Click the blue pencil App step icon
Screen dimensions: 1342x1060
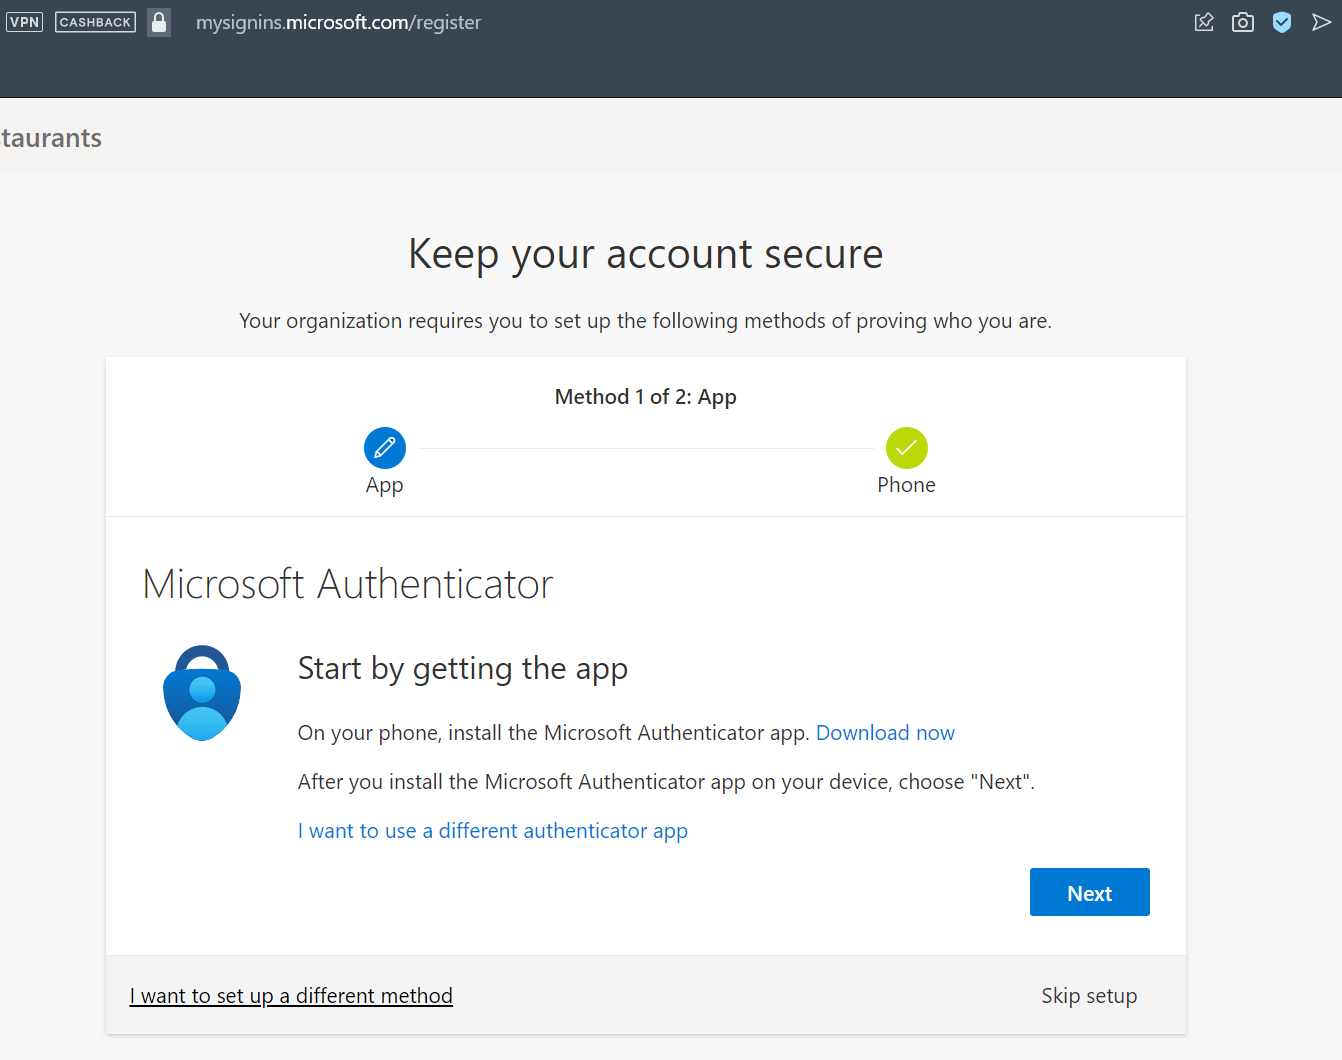click(385, 448)
